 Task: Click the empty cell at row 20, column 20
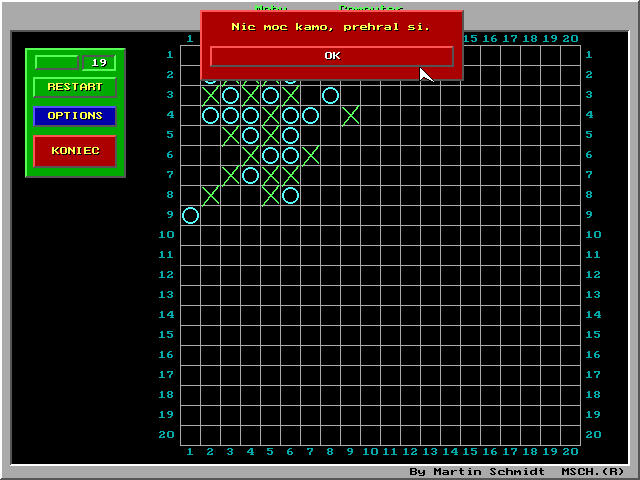(570, 435)
